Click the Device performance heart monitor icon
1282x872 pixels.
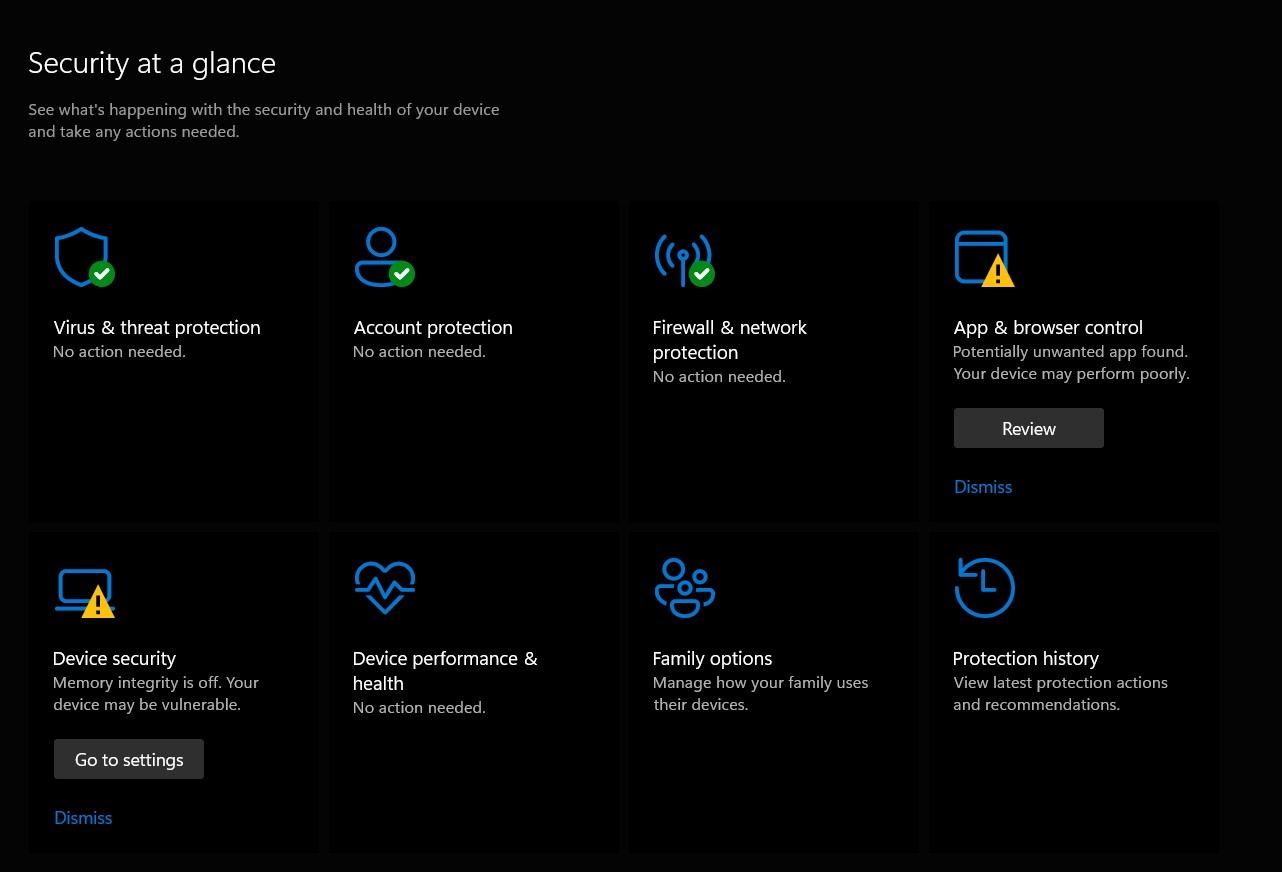pos(385,587)
